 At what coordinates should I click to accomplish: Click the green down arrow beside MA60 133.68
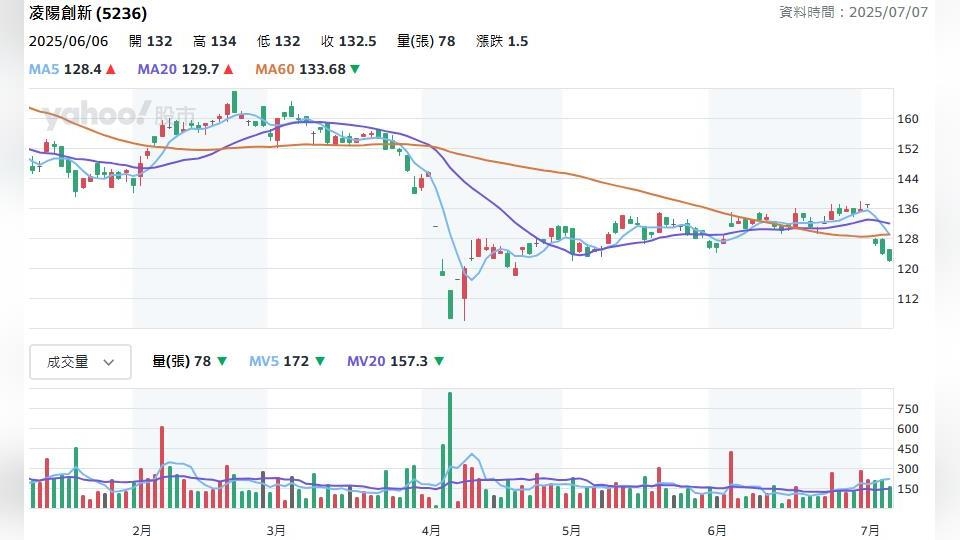[355, 69]
